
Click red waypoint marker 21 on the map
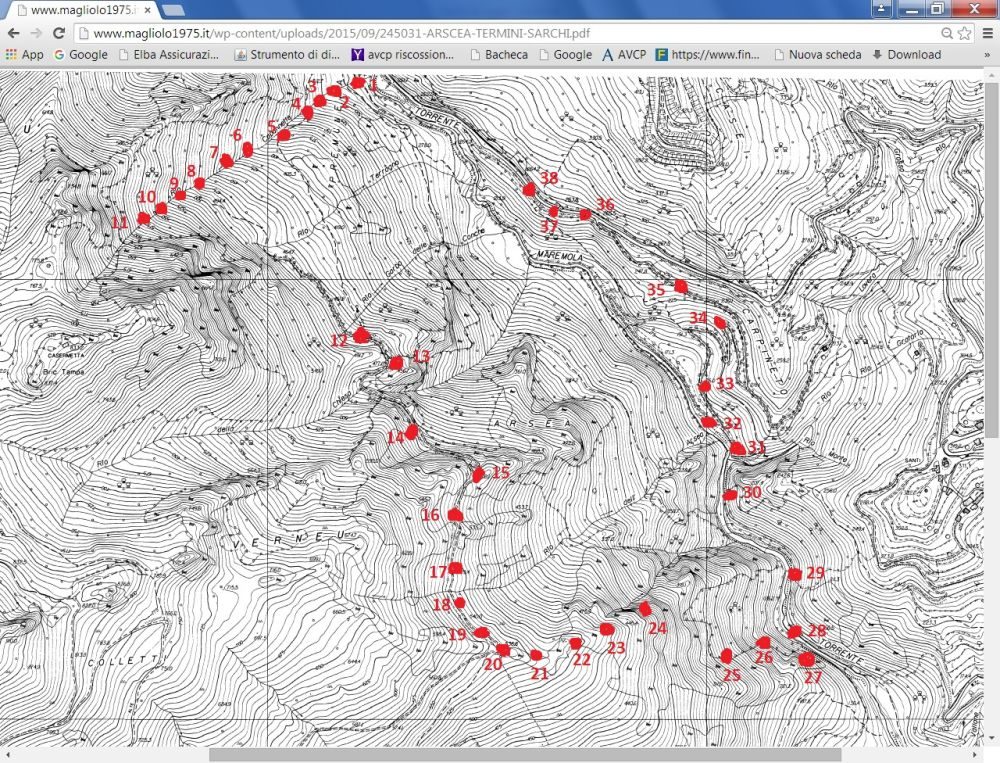536,655
